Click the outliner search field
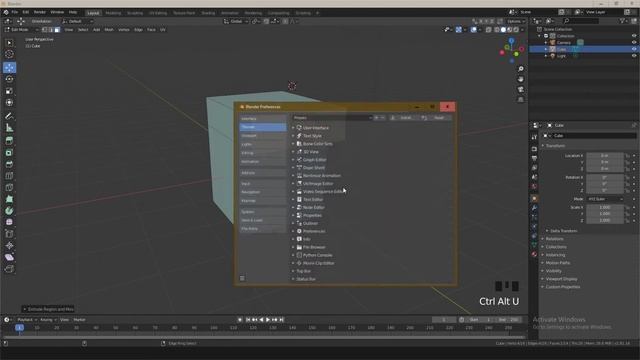 pos(581,21)
